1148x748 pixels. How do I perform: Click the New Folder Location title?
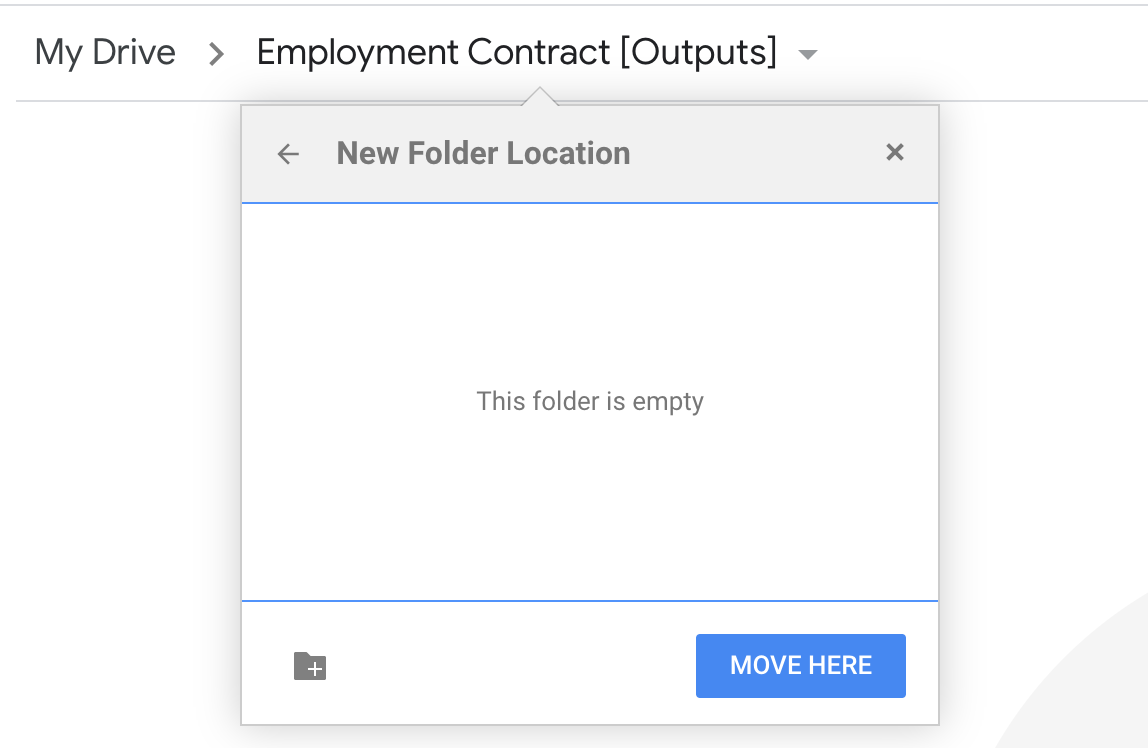[x=483, y=153]
